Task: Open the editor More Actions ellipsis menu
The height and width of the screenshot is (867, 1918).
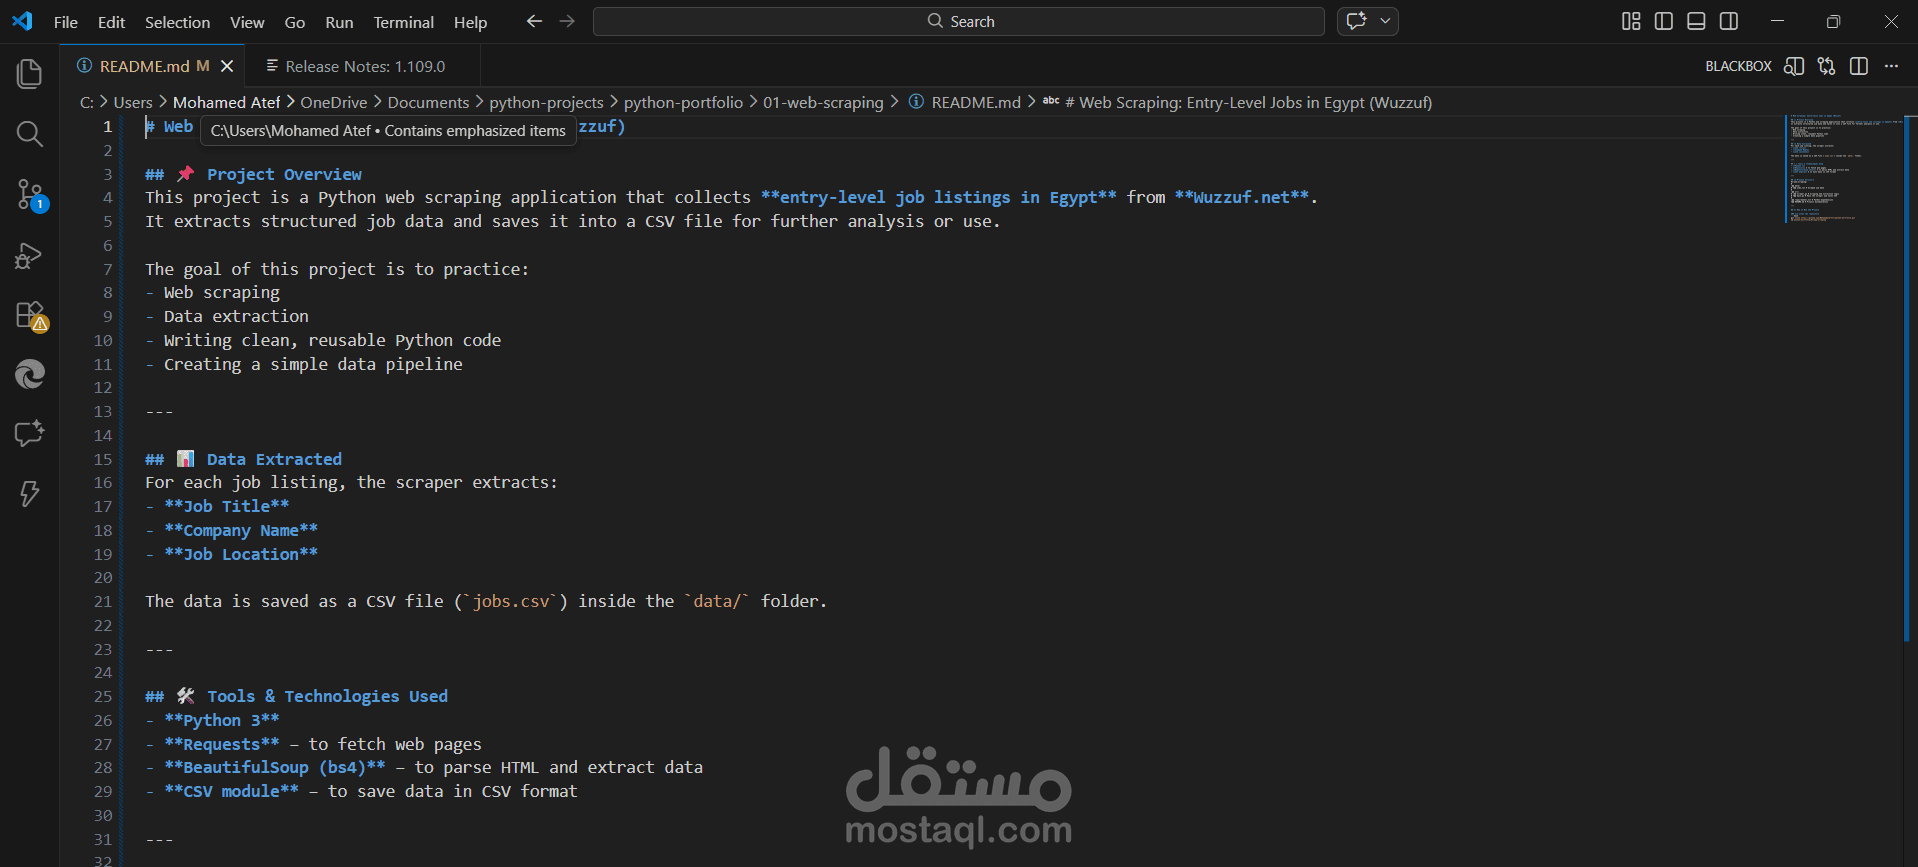Action: 1891,66
